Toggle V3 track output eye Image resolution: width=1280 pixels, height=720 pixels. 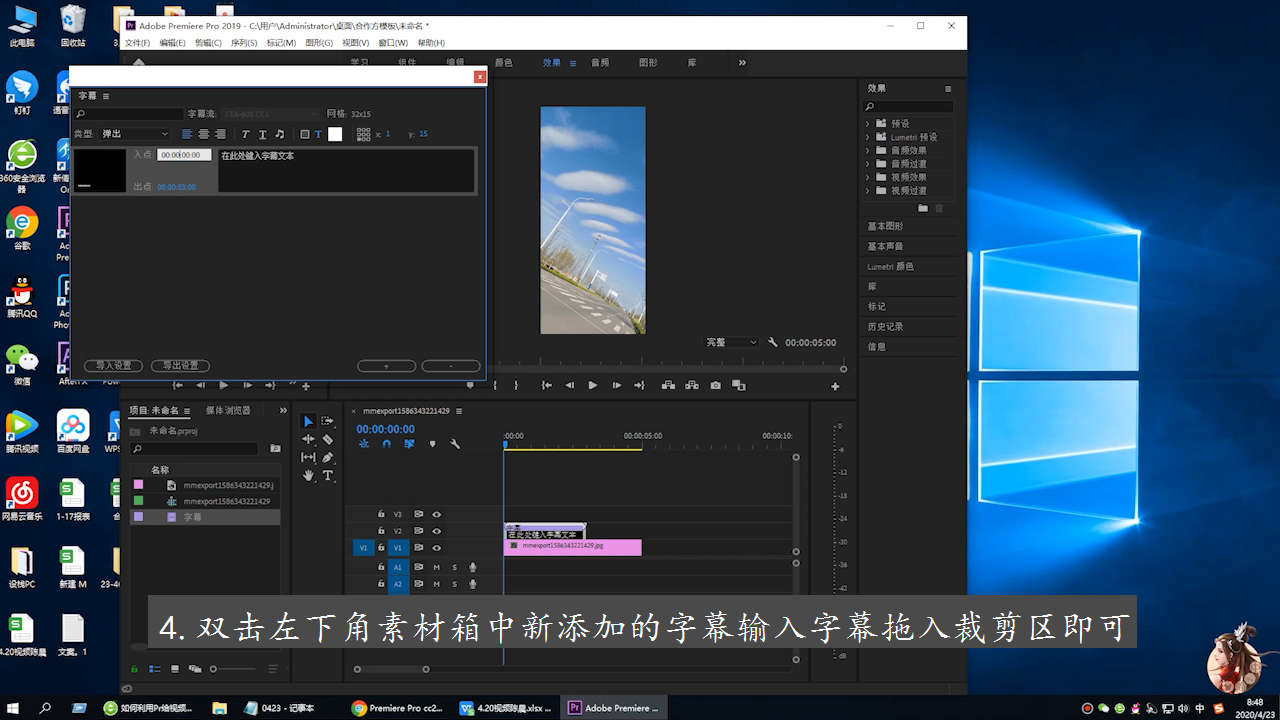(437, 514)
